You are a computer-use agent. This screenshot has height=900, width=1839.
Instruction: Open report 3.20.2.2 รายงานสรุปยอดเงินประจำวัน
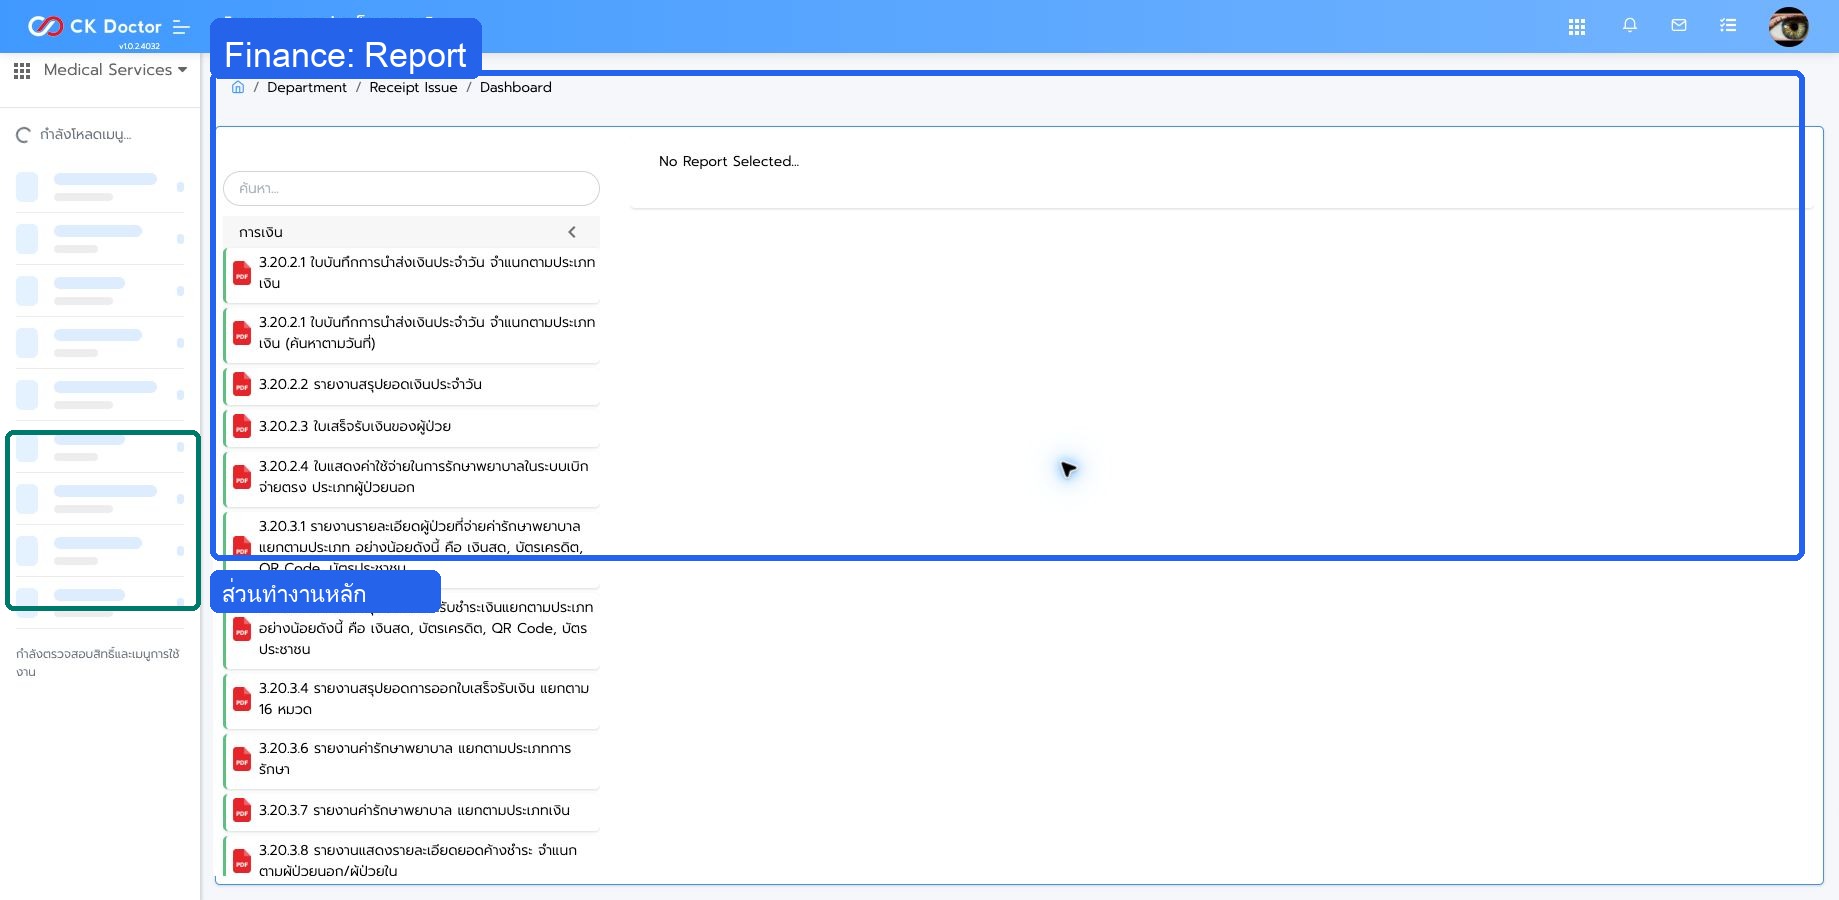[x=411, y=385]
